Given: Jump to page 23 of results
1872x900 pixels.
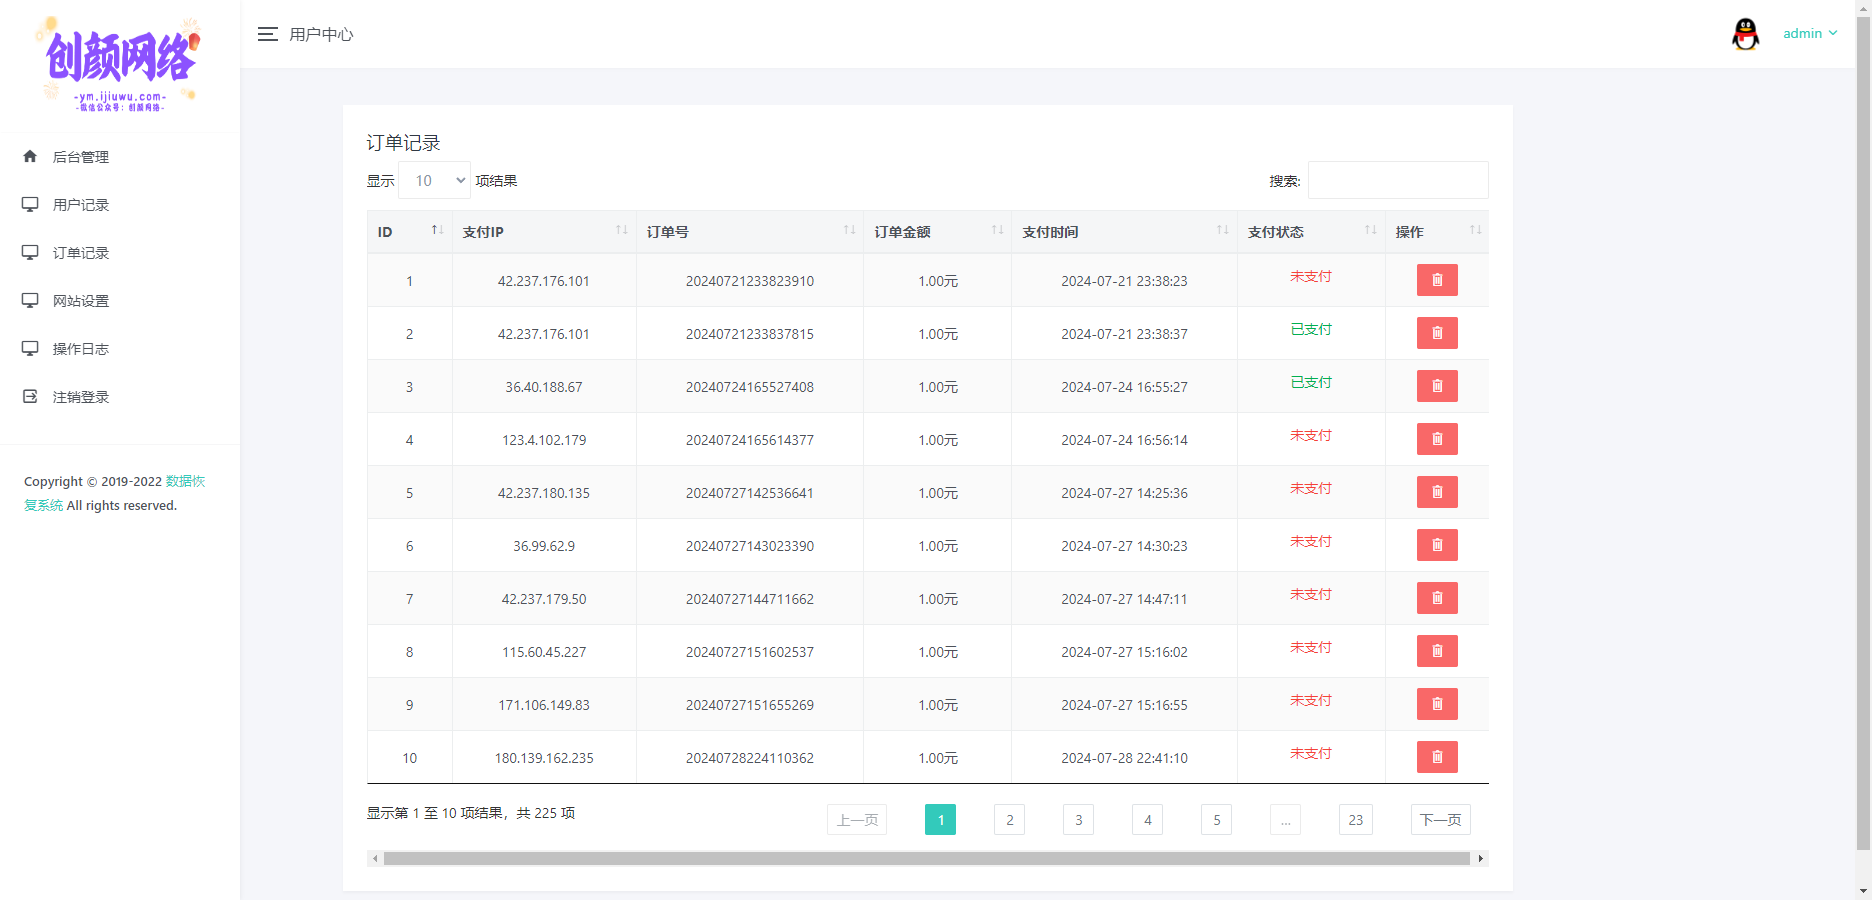Looking at the screenshot, I should pyautogui.click(x=1355, y=820).
